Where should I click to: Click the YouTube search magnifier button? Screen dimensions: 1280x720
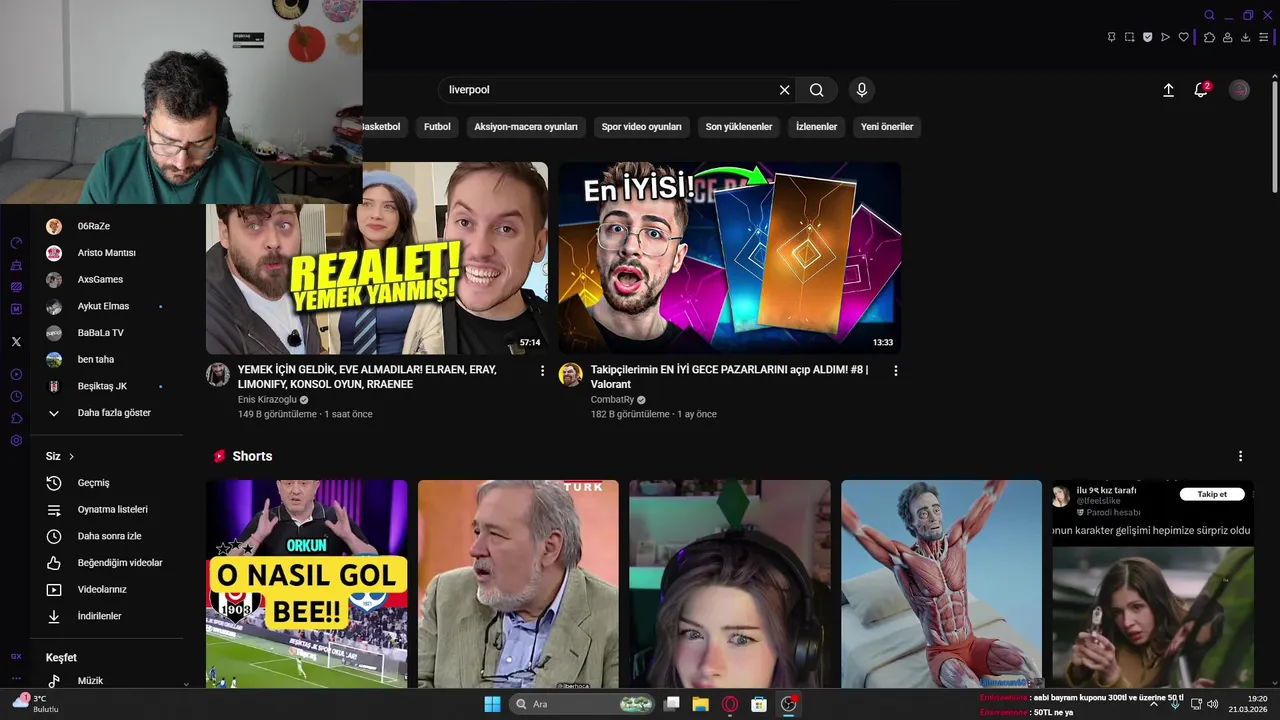click(816, 90)
